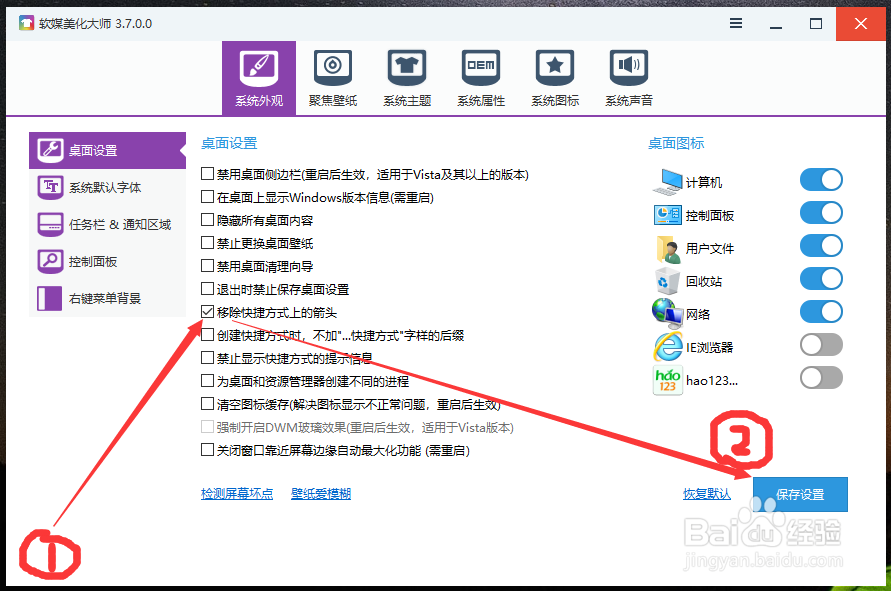The height and width of the screenshot is (591, 891).
Task: Switch to the 聚焦壁纸 tab
Action: [332, 68]
